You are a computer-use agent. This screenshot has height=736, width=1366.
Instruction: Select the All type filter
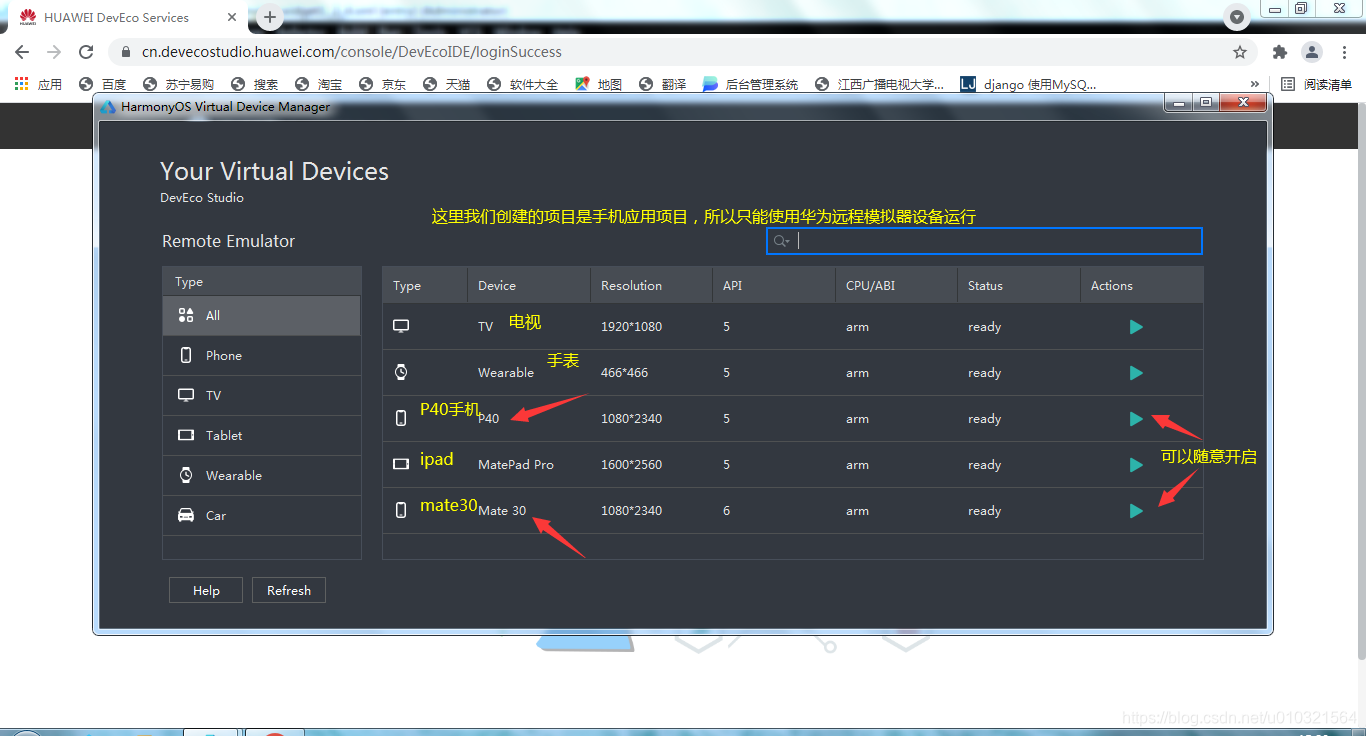pyautogui.click(x=261, y=315)
